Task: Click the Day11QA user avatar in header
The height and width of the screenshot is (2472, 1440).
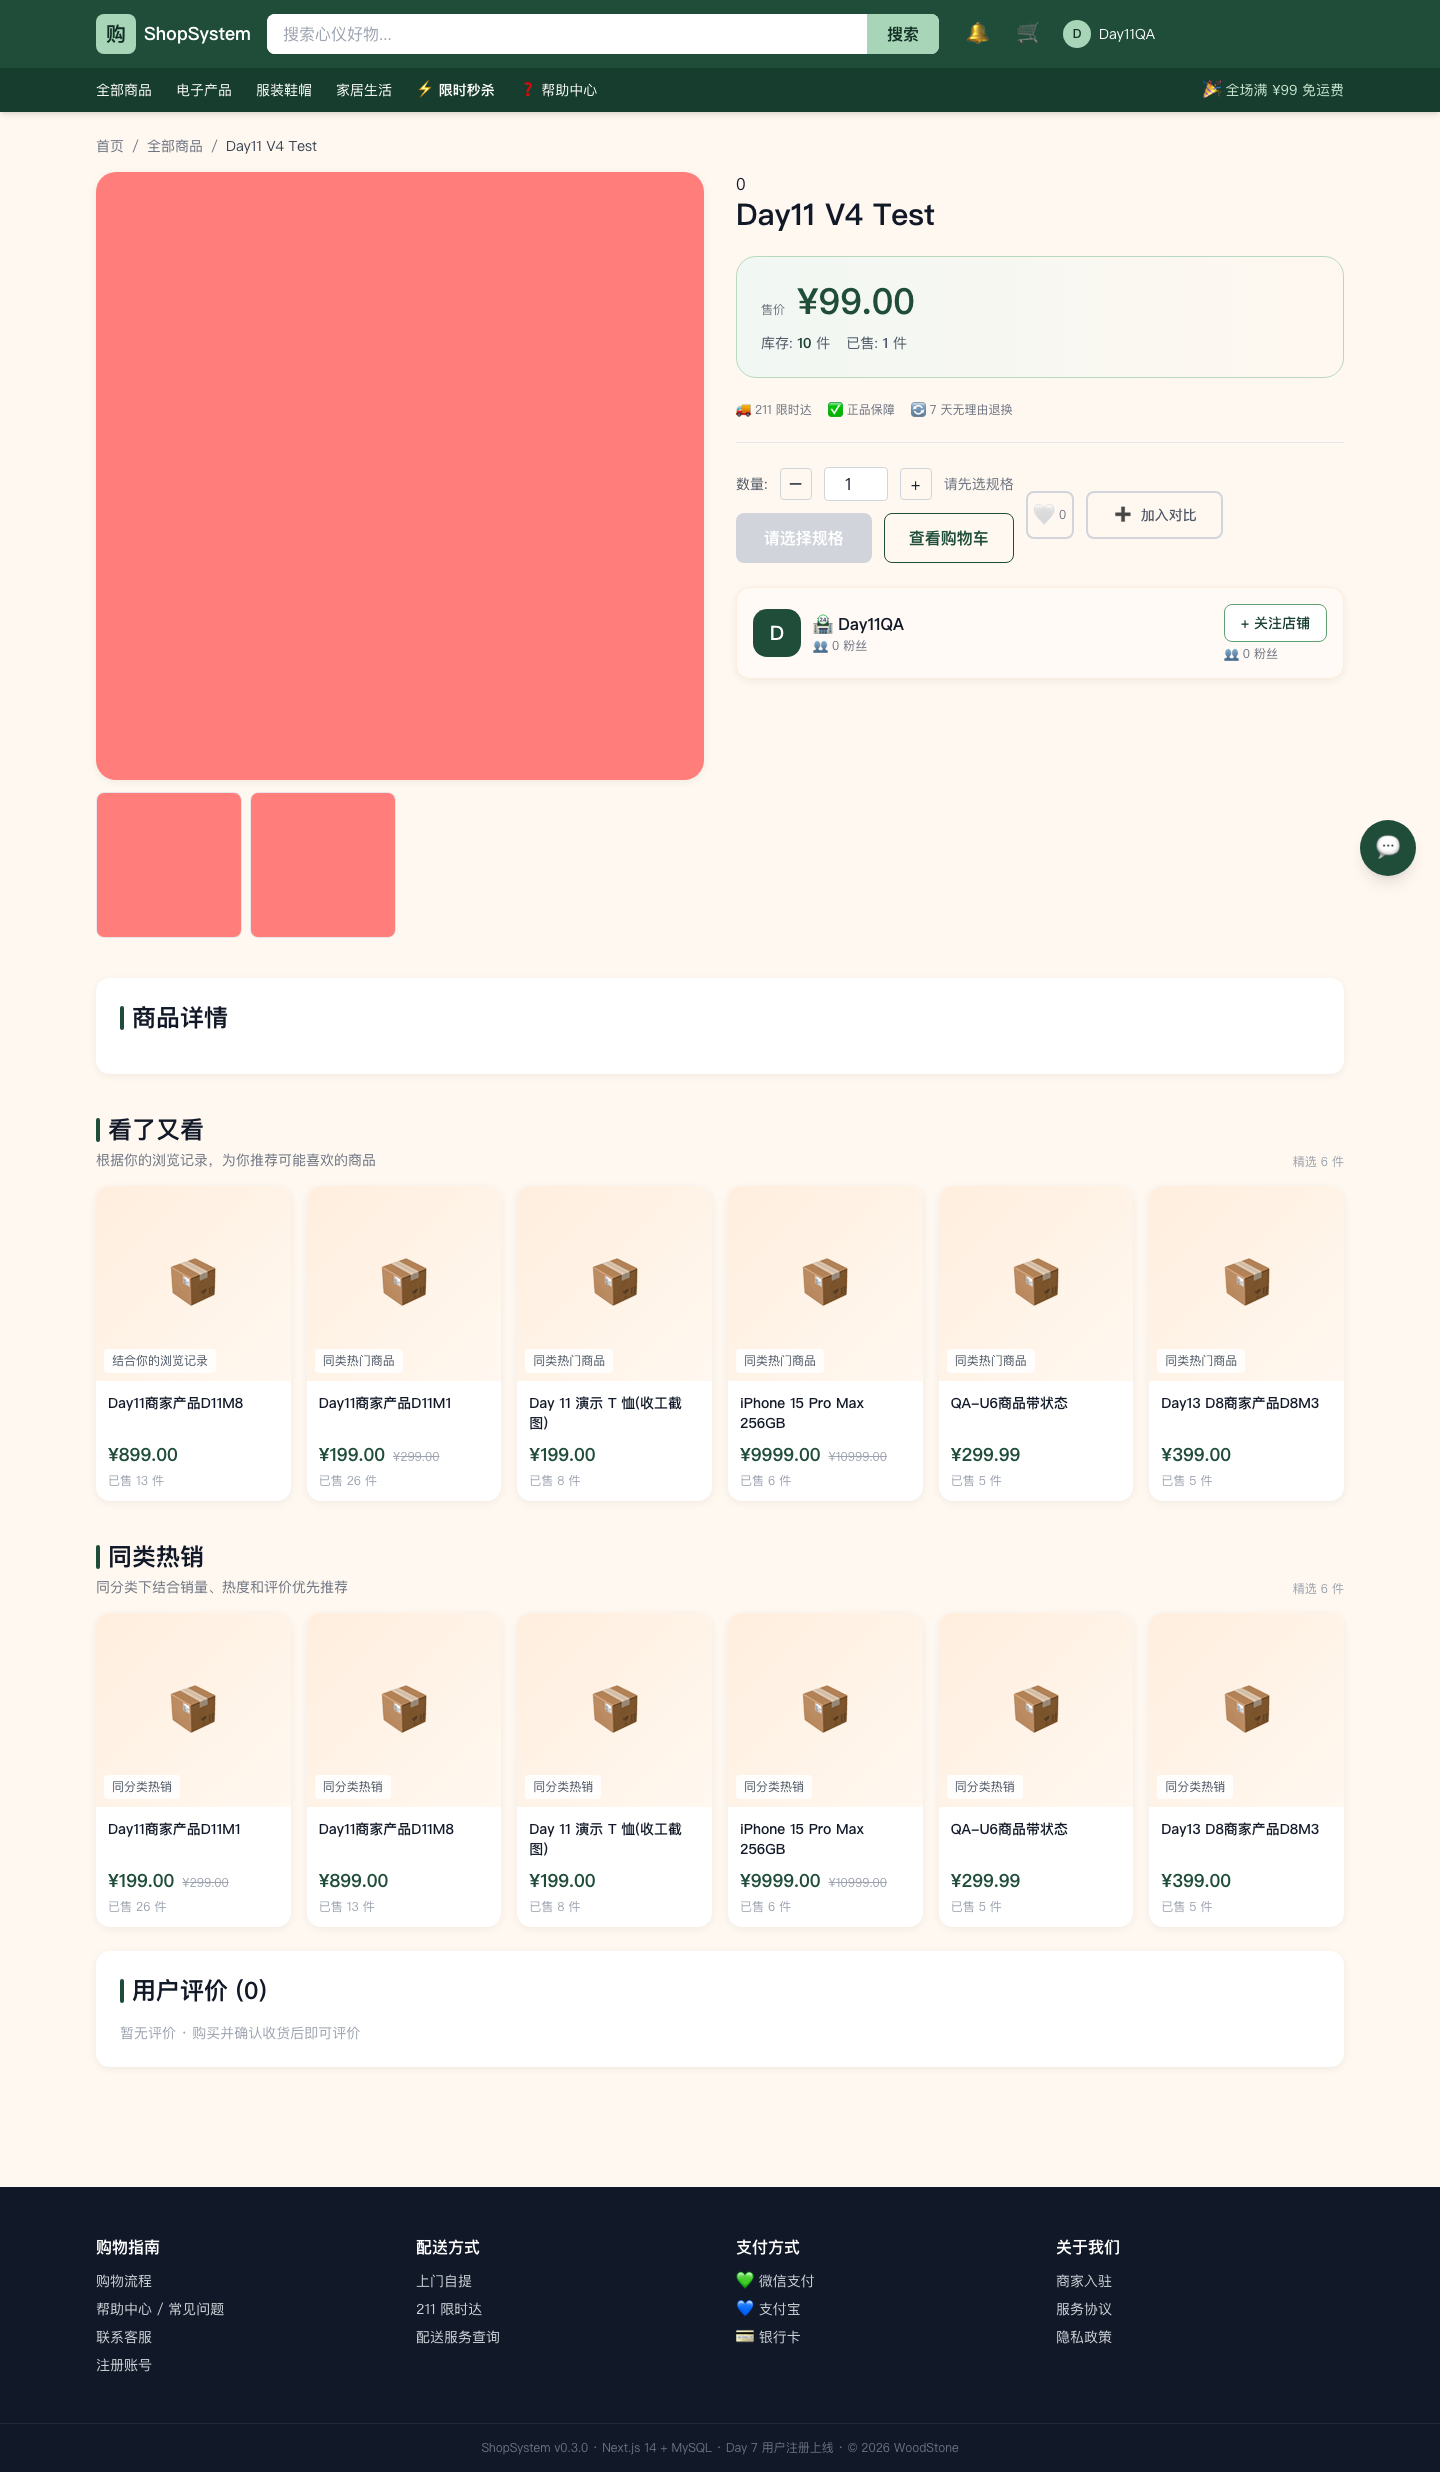Action: [1077, 34]
